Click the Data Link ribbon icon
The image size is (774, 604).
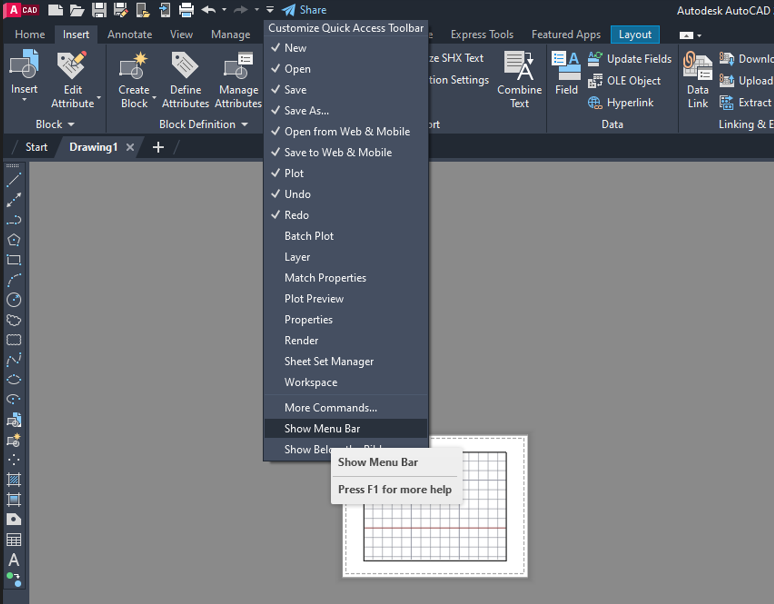point(697,65)
